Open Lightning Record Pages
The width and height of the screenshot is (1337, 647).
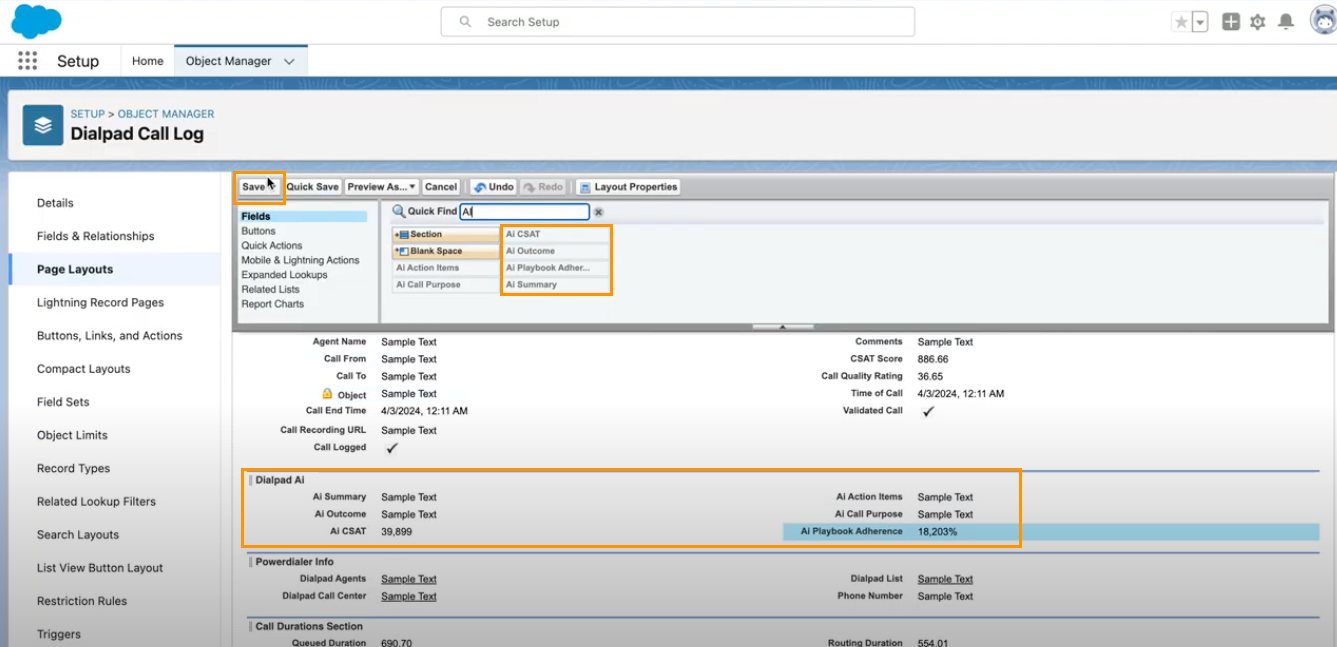click(100, 302)
